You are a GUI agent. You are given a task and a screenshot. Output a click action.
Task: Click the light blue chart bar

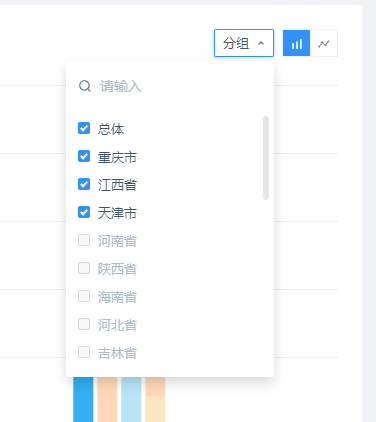(131, 399)
